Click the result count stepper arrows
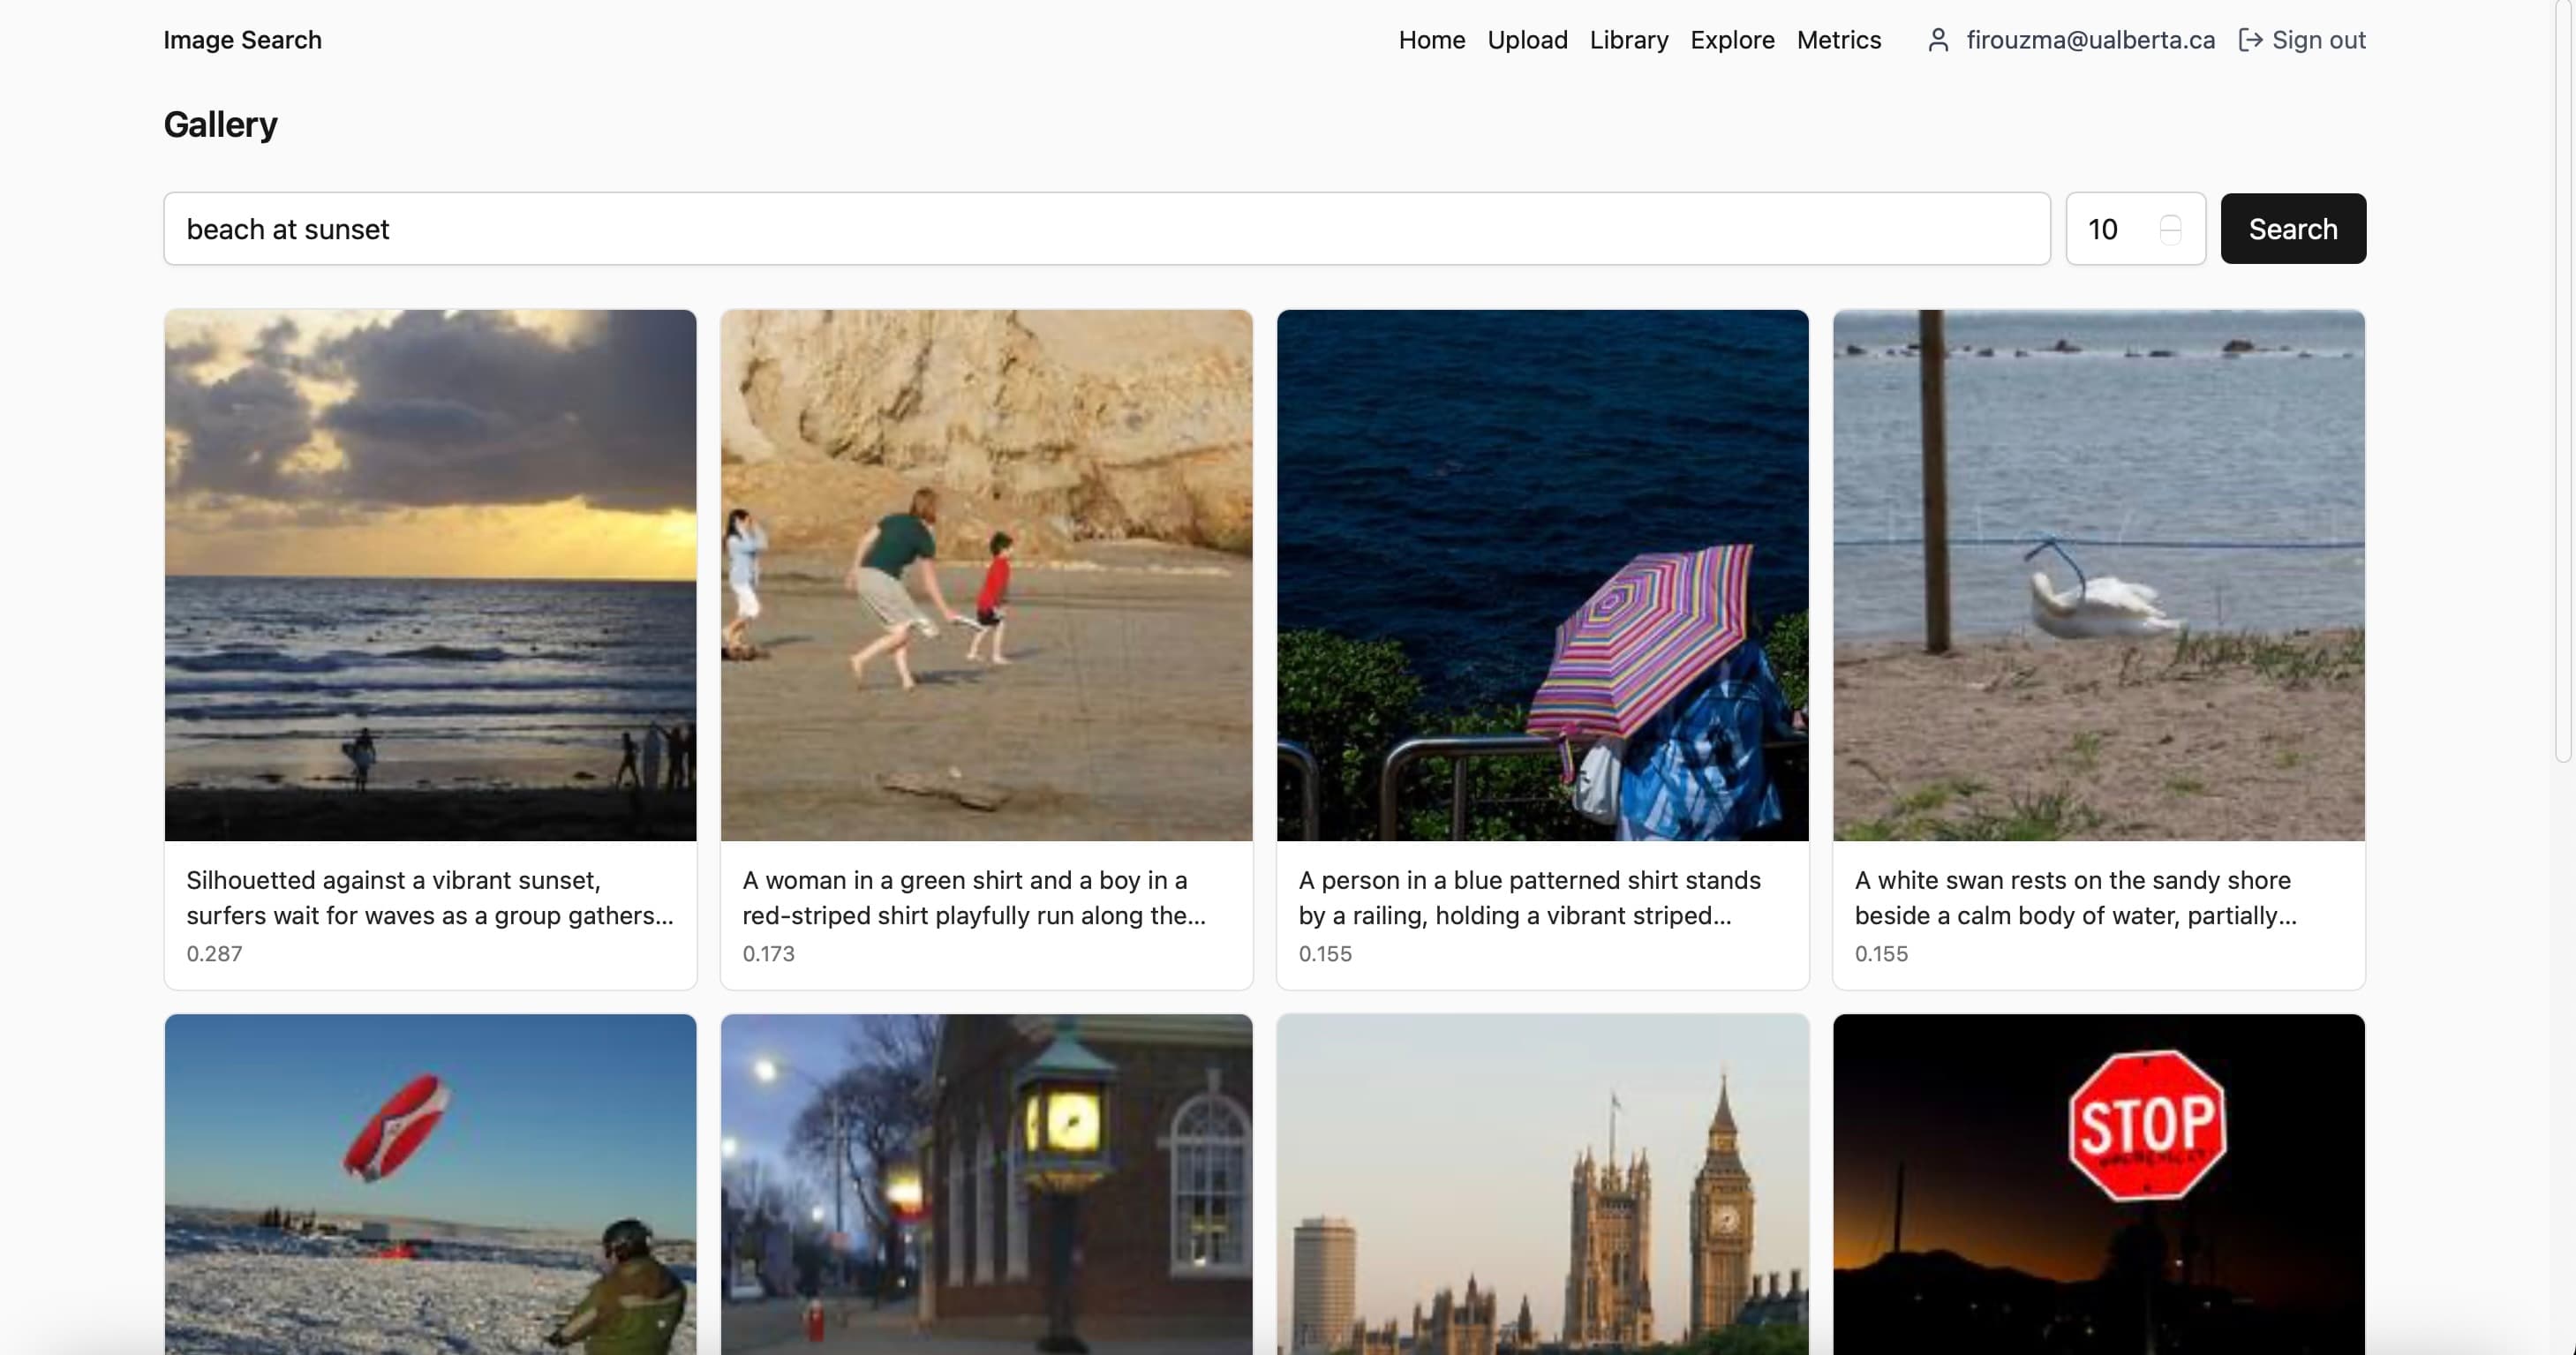This screenshot has width=2576, height=1355. point(2170,229)
